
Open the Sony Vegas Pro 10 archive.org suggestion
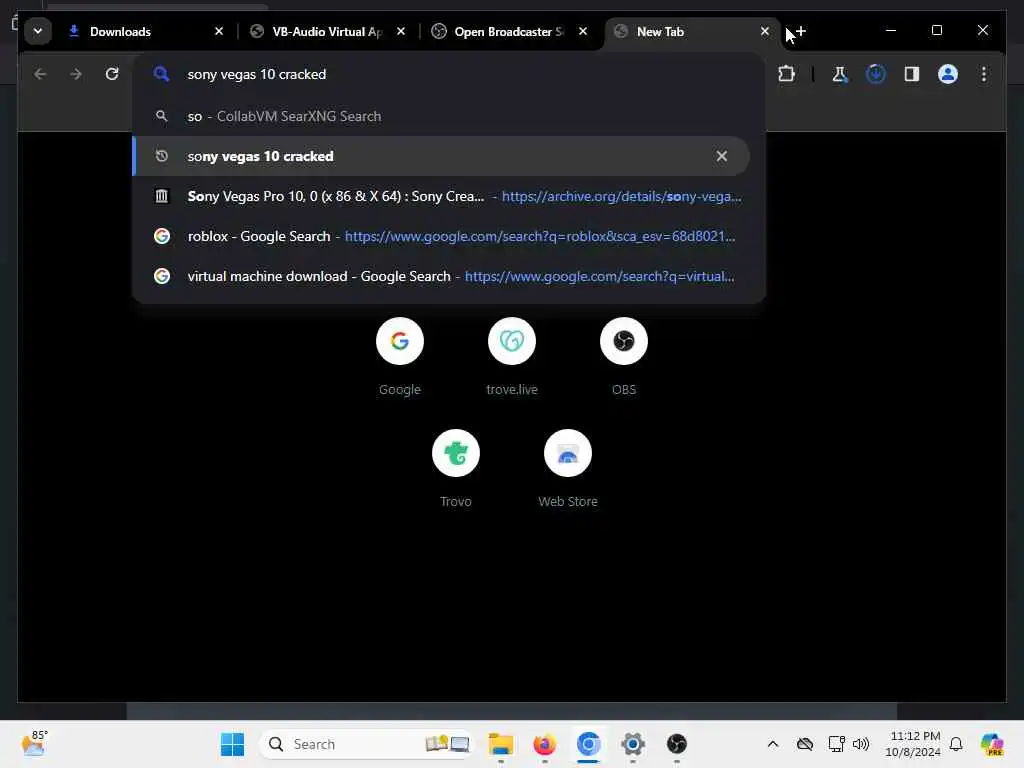click(x=441, y=196)
